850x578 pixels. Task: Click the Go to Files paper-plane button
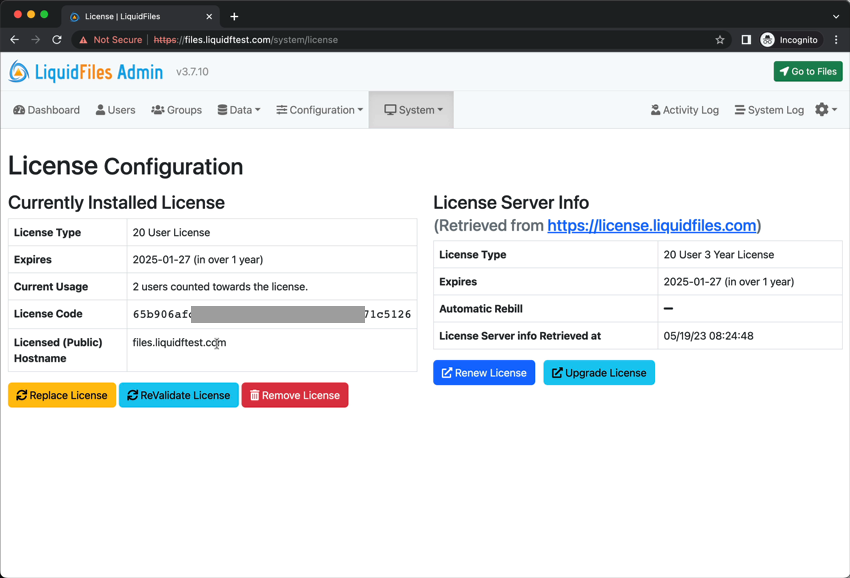point(808,71)
